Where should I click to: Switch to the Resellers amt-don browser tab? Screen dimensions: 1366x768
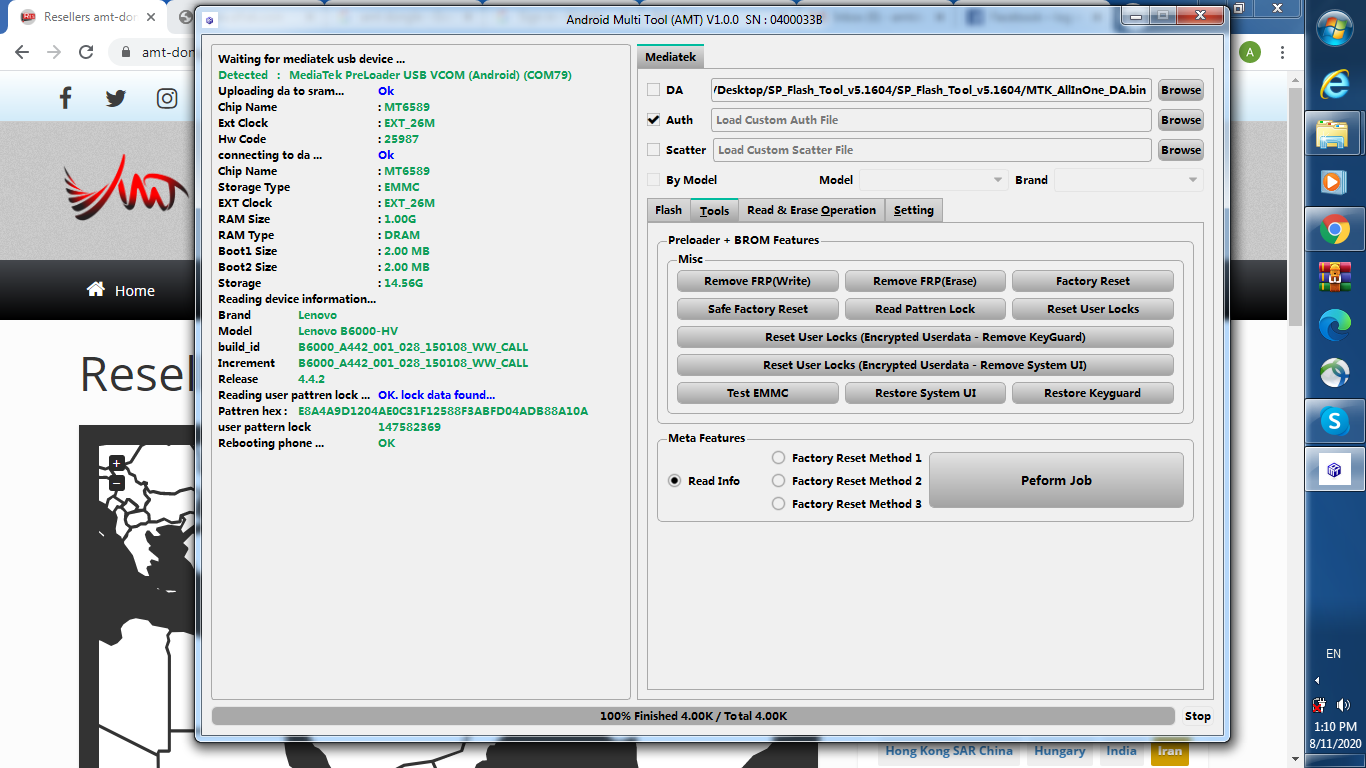click(x=86, y=17)
